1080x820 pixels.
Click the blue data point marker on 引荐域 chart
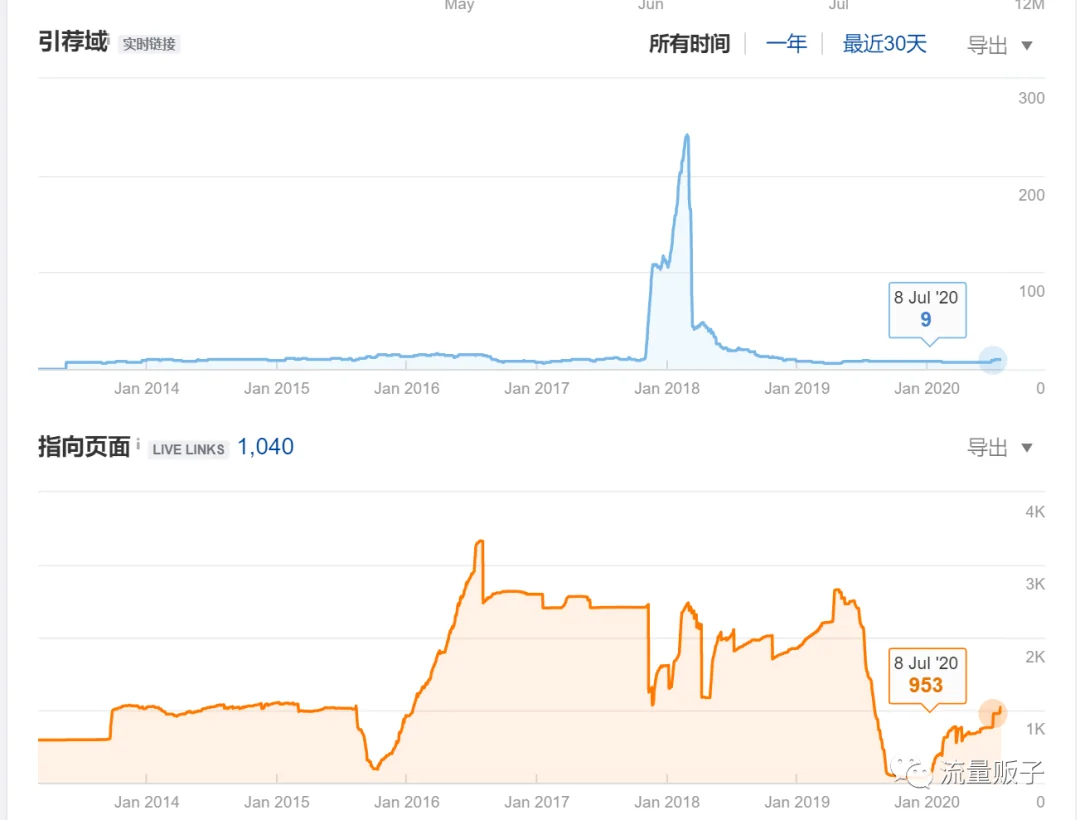tap(993, 360)
